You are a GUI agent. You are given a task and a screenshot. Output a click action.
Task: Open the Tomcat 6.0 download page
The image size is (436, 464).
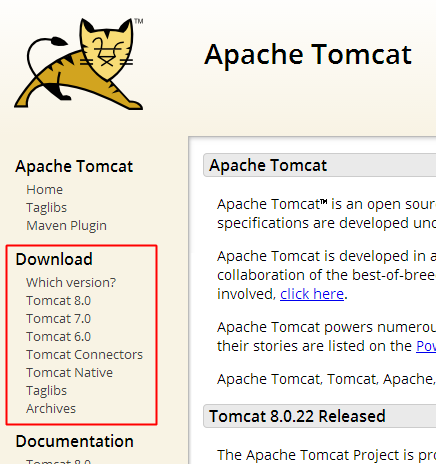(x=58, y=336)
